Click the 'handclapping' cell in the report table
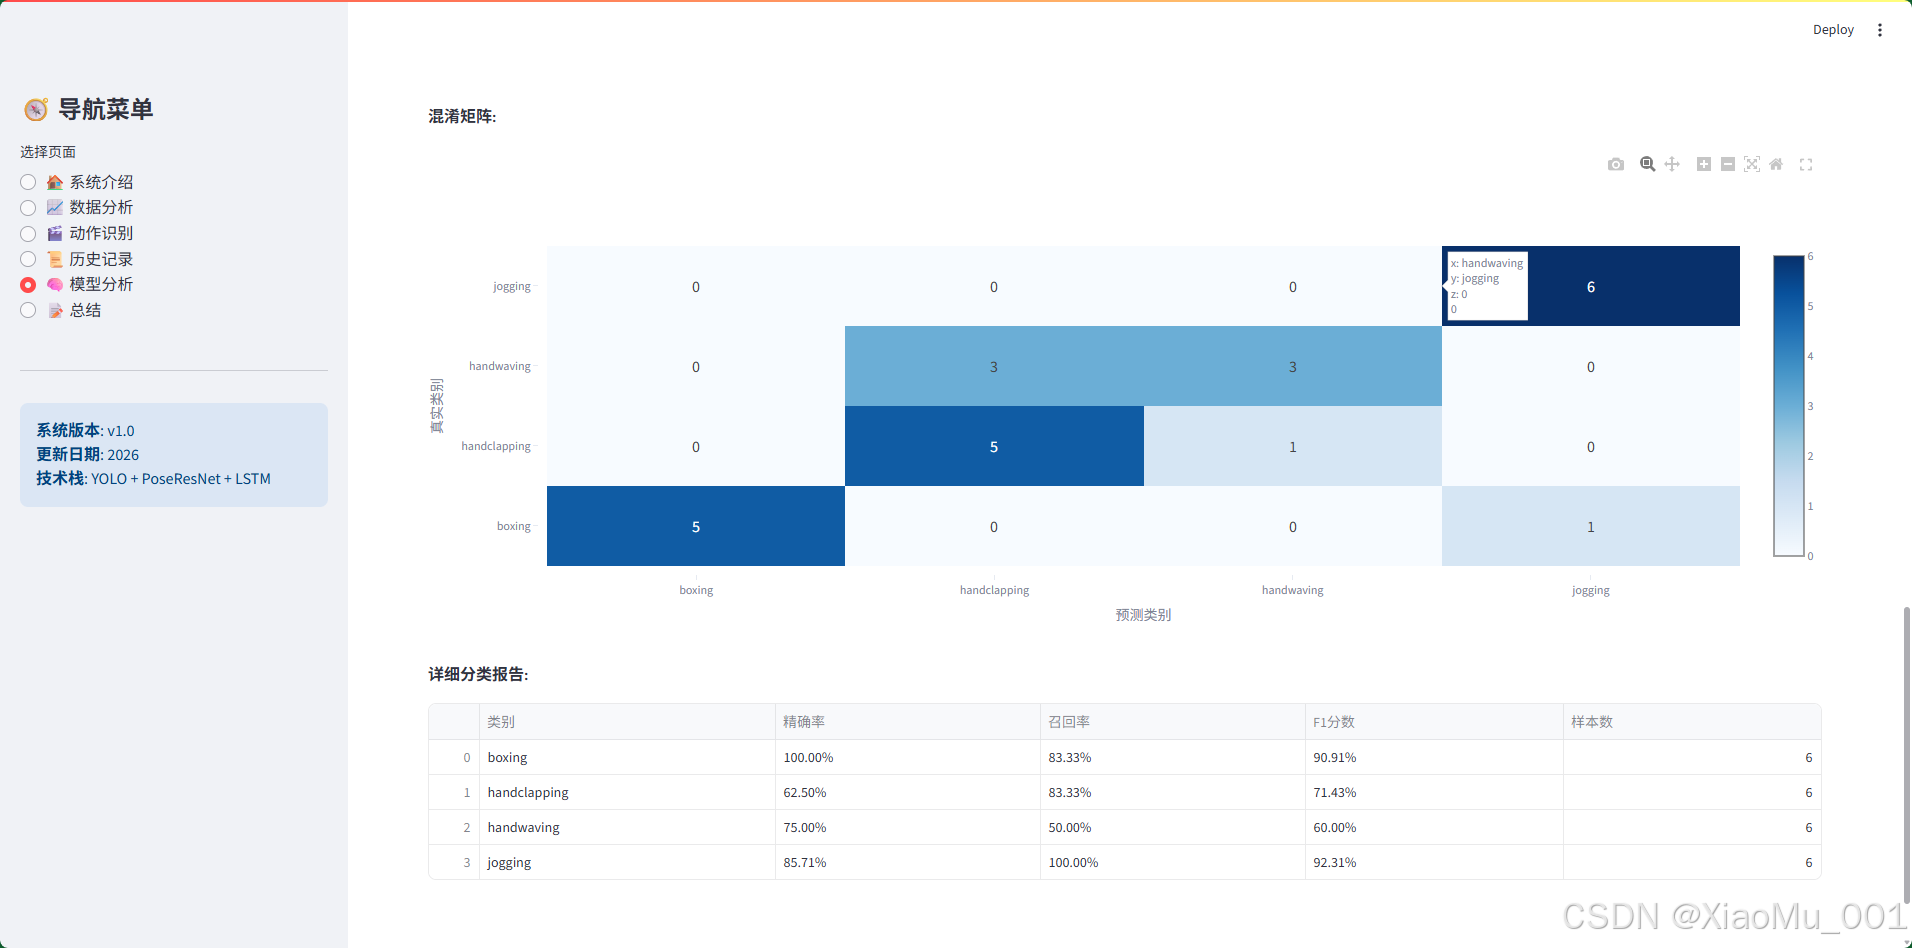 [627, 792]
